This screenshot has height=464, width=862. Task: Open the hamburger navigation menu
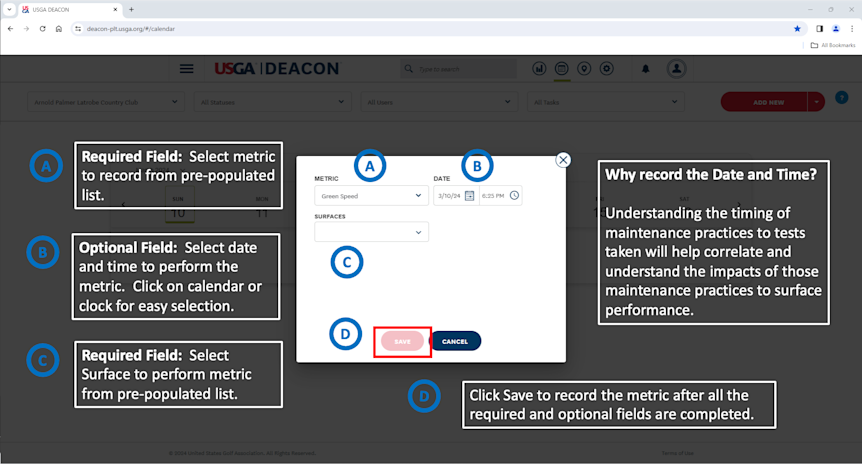coord(186,69)
